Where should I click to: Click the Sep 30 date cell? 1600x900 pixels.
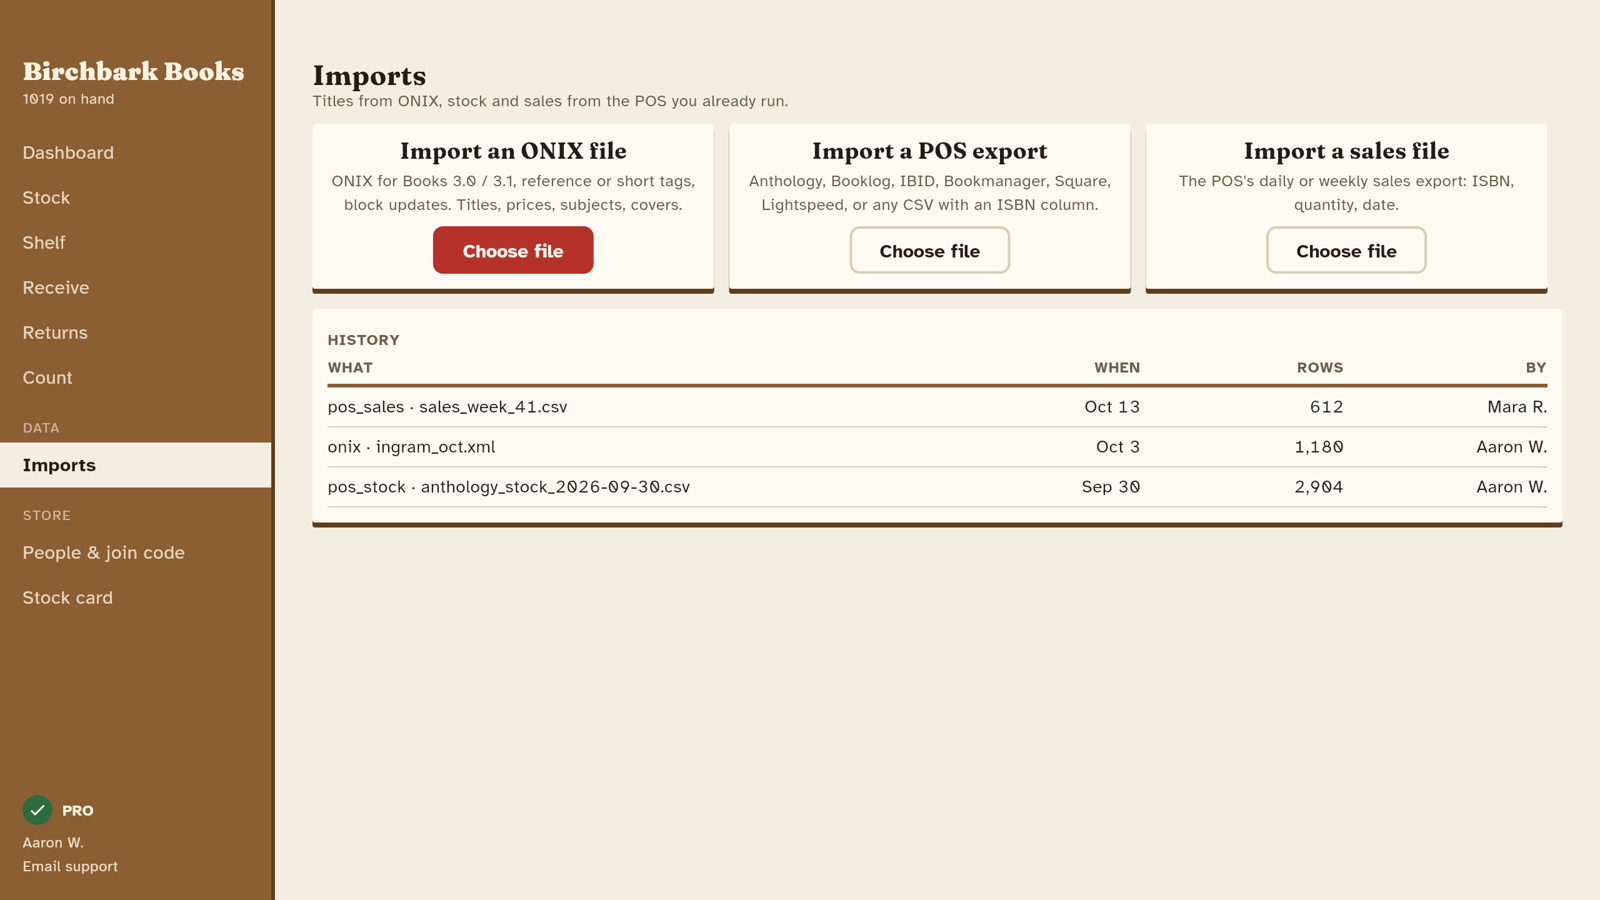(1111, 487)
